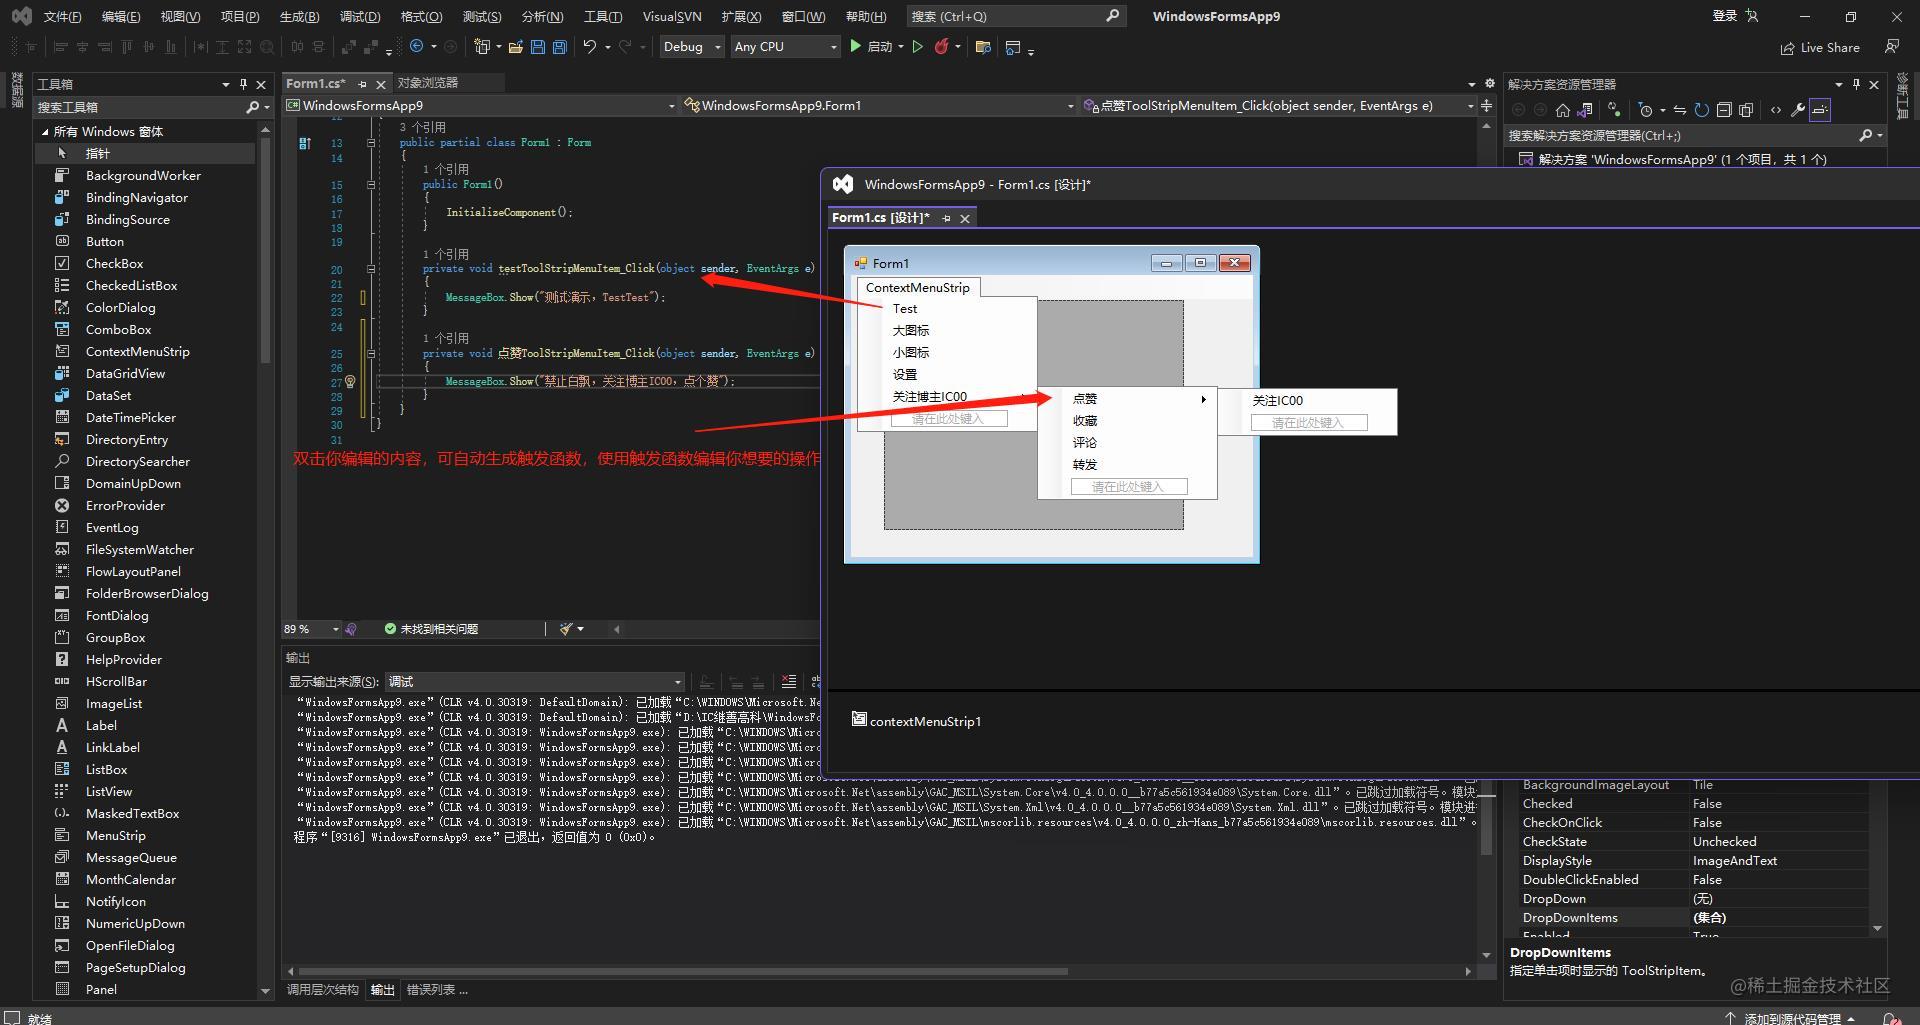The height and width of the screenshot is (1025, 1920).
Task: Click the Hot Reload flame icon
Action: point(941,47)
